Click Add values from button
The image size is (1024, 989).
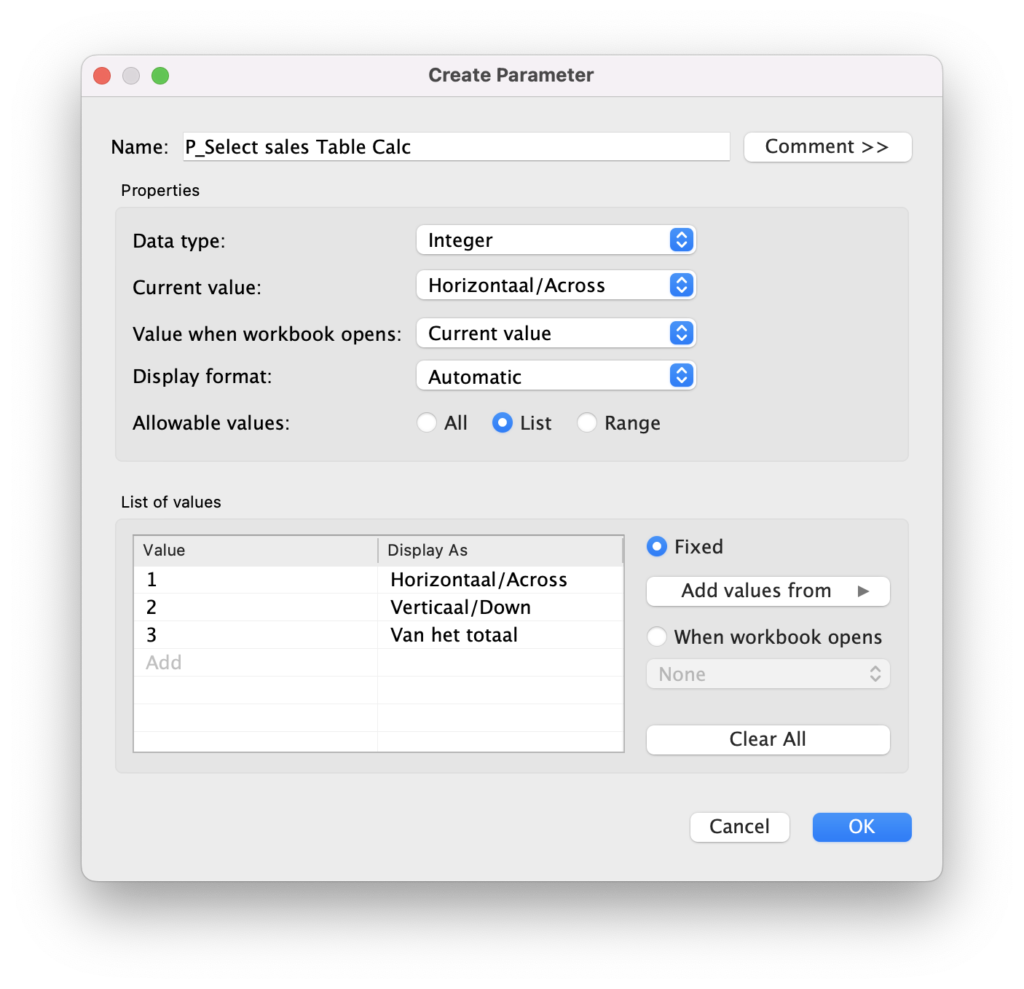[767, 591]
